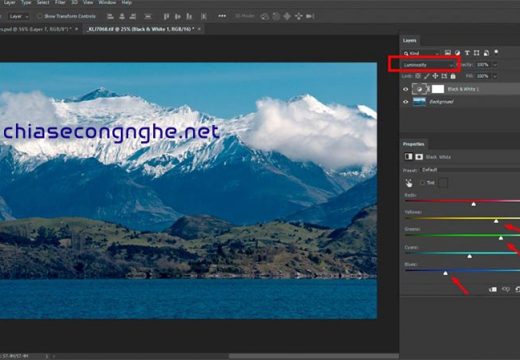
Task: Click the distribute horizontally icon
Action: pyautogui.click(x=204, y=16)
